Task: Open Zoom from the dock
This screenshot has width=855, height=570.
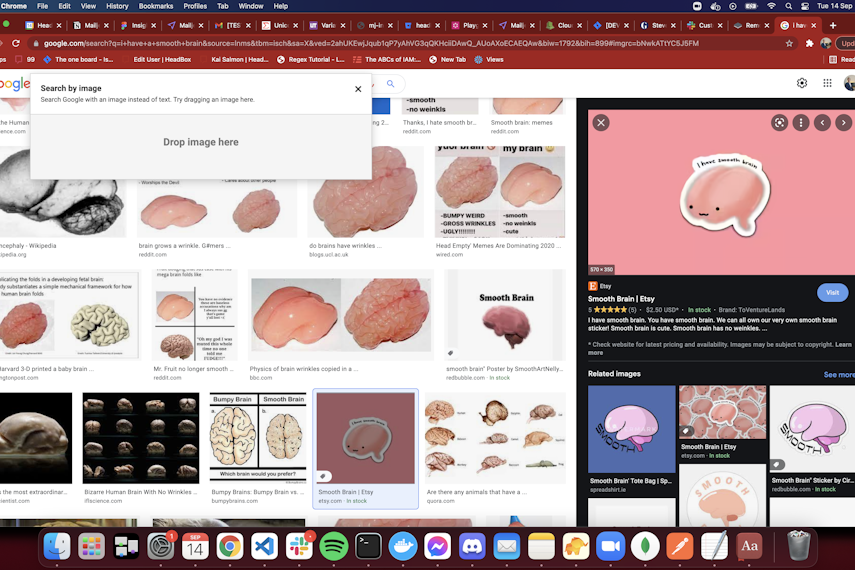Action: (x=611, y=546)
